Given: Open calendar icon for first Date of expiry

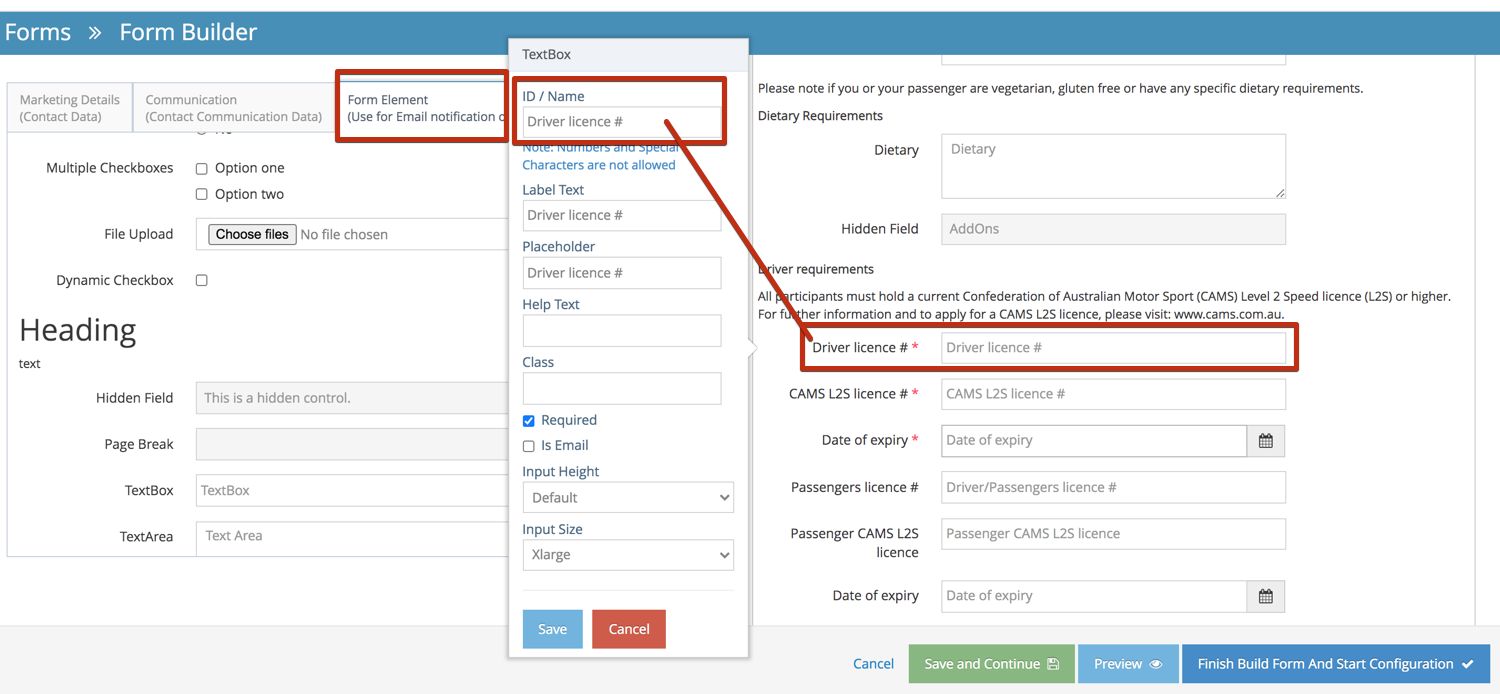Looking at the screenshot, I should [x=1265, y=441].
